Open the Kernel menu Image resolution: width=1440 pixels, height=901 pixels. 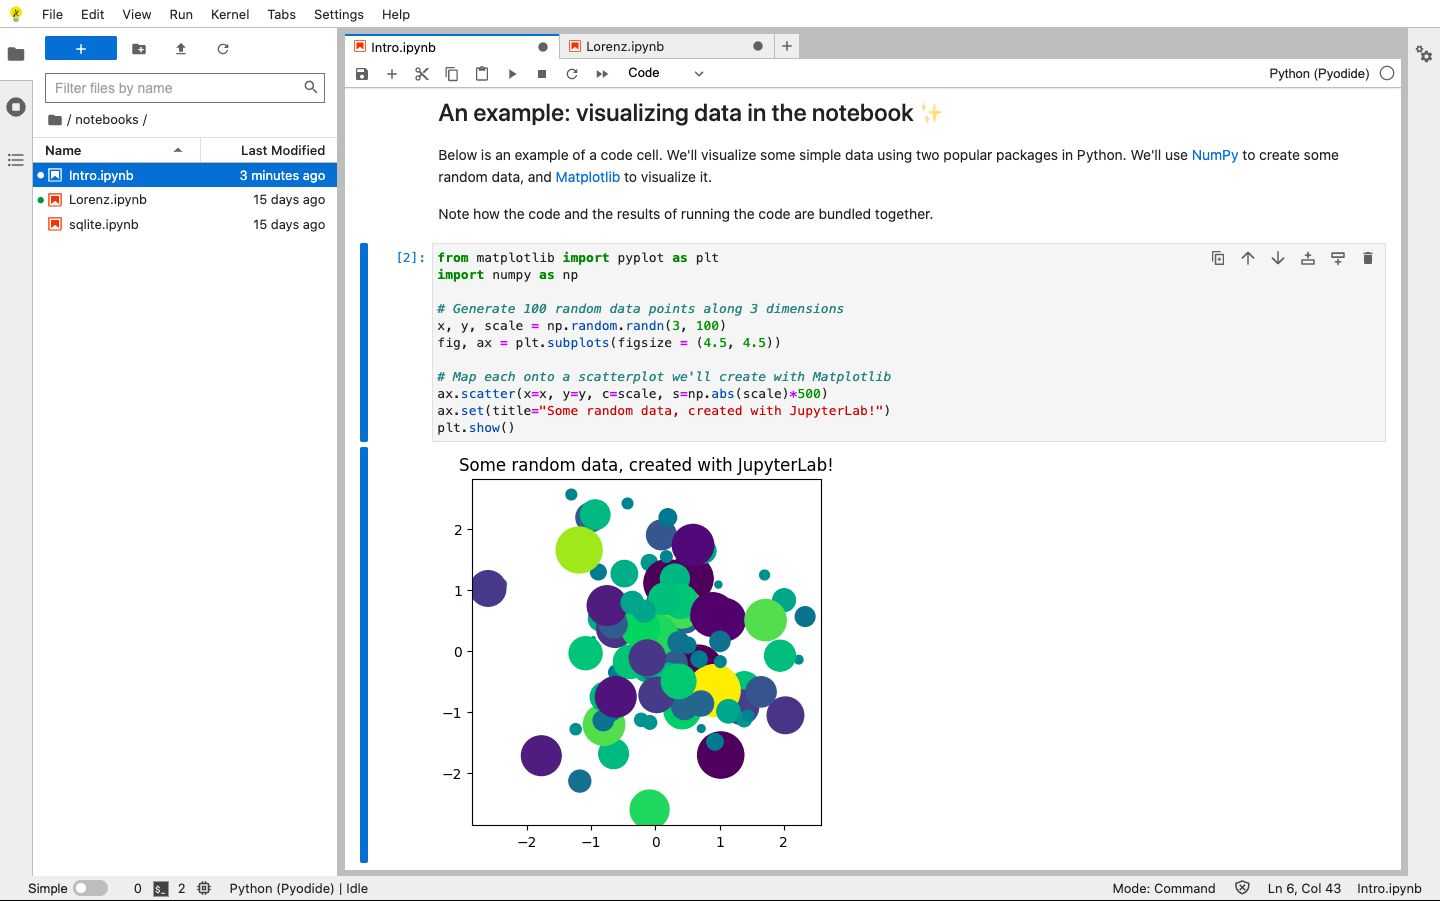pyautogui.click(x=230, y=14)
